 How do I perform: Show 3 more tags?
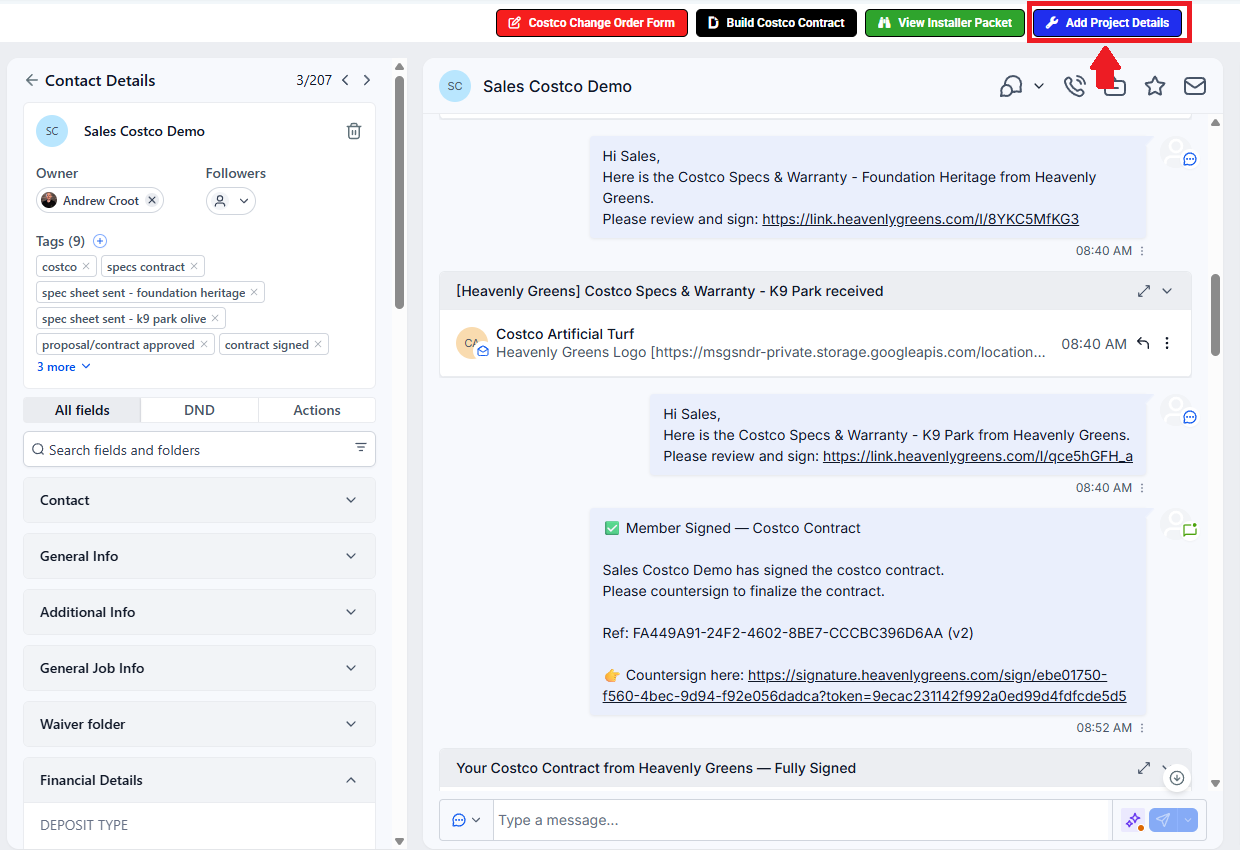click(64, 367)
